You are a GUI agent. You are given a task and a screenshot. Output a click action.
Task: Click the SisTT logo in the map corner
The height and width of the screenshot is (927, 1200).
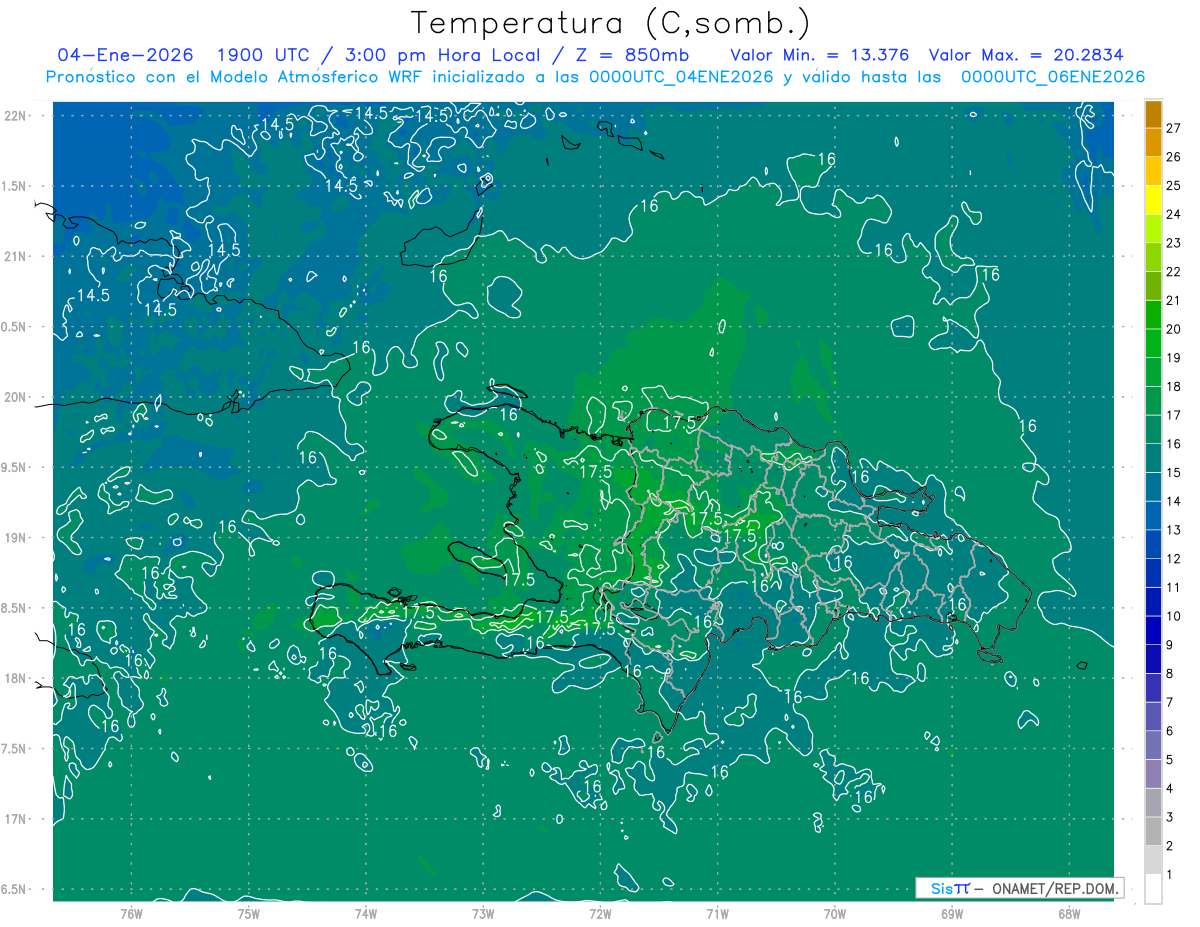coord(949,888)
